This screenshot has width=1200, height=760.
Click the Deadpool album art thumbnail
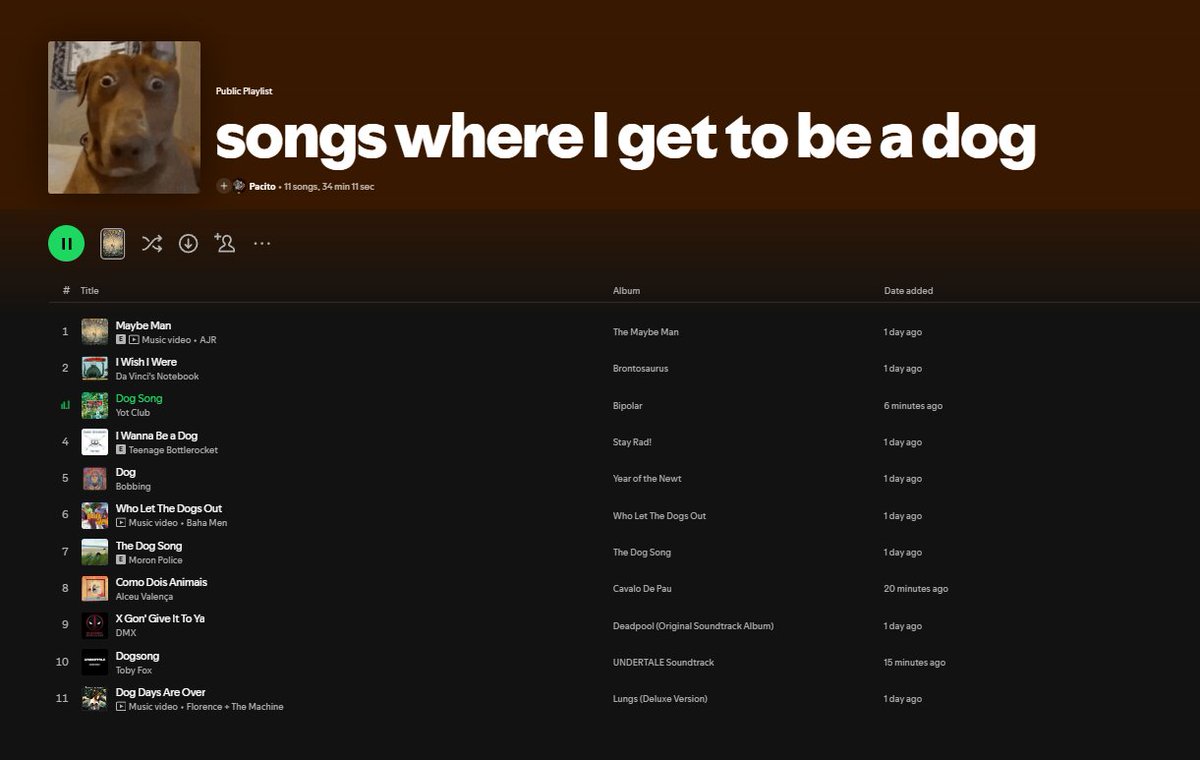tap(95, 625)
